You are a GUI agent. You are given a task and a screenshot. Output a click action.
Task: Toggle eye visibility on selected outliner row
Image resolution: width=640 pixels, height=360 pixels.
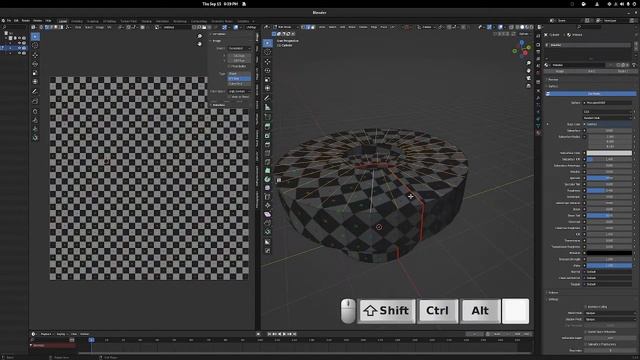[x=19, y=48]
